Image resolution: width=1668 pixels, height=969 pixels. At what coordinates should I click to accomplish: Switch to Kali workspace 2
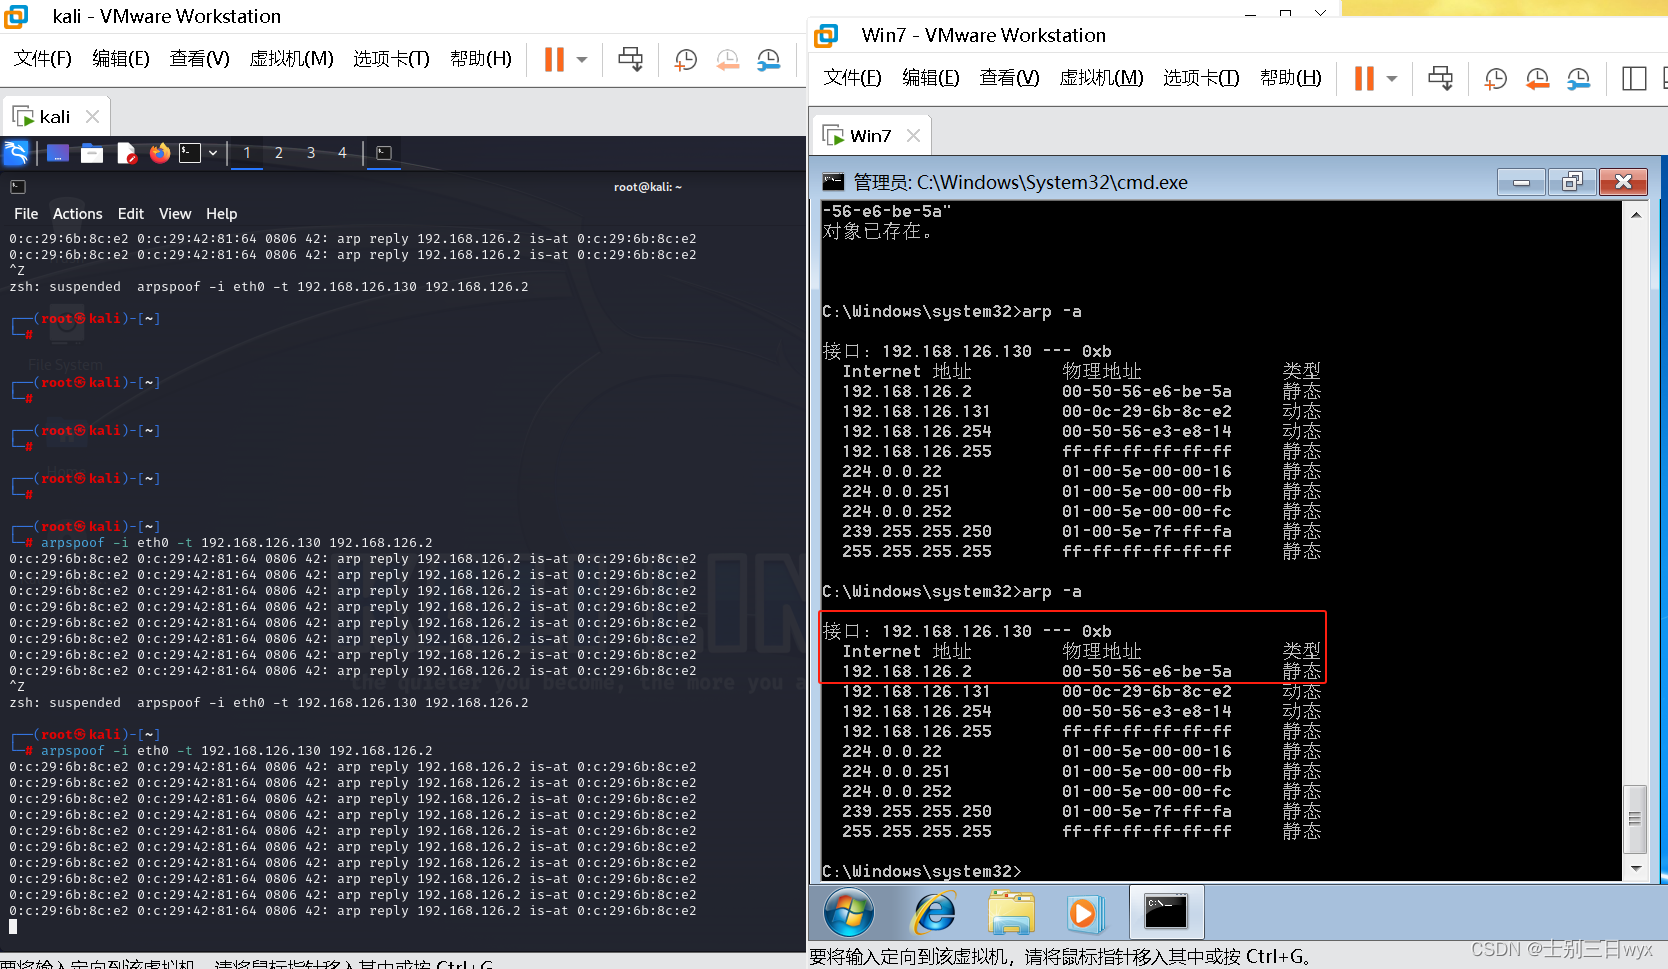(x=279, y=153)
